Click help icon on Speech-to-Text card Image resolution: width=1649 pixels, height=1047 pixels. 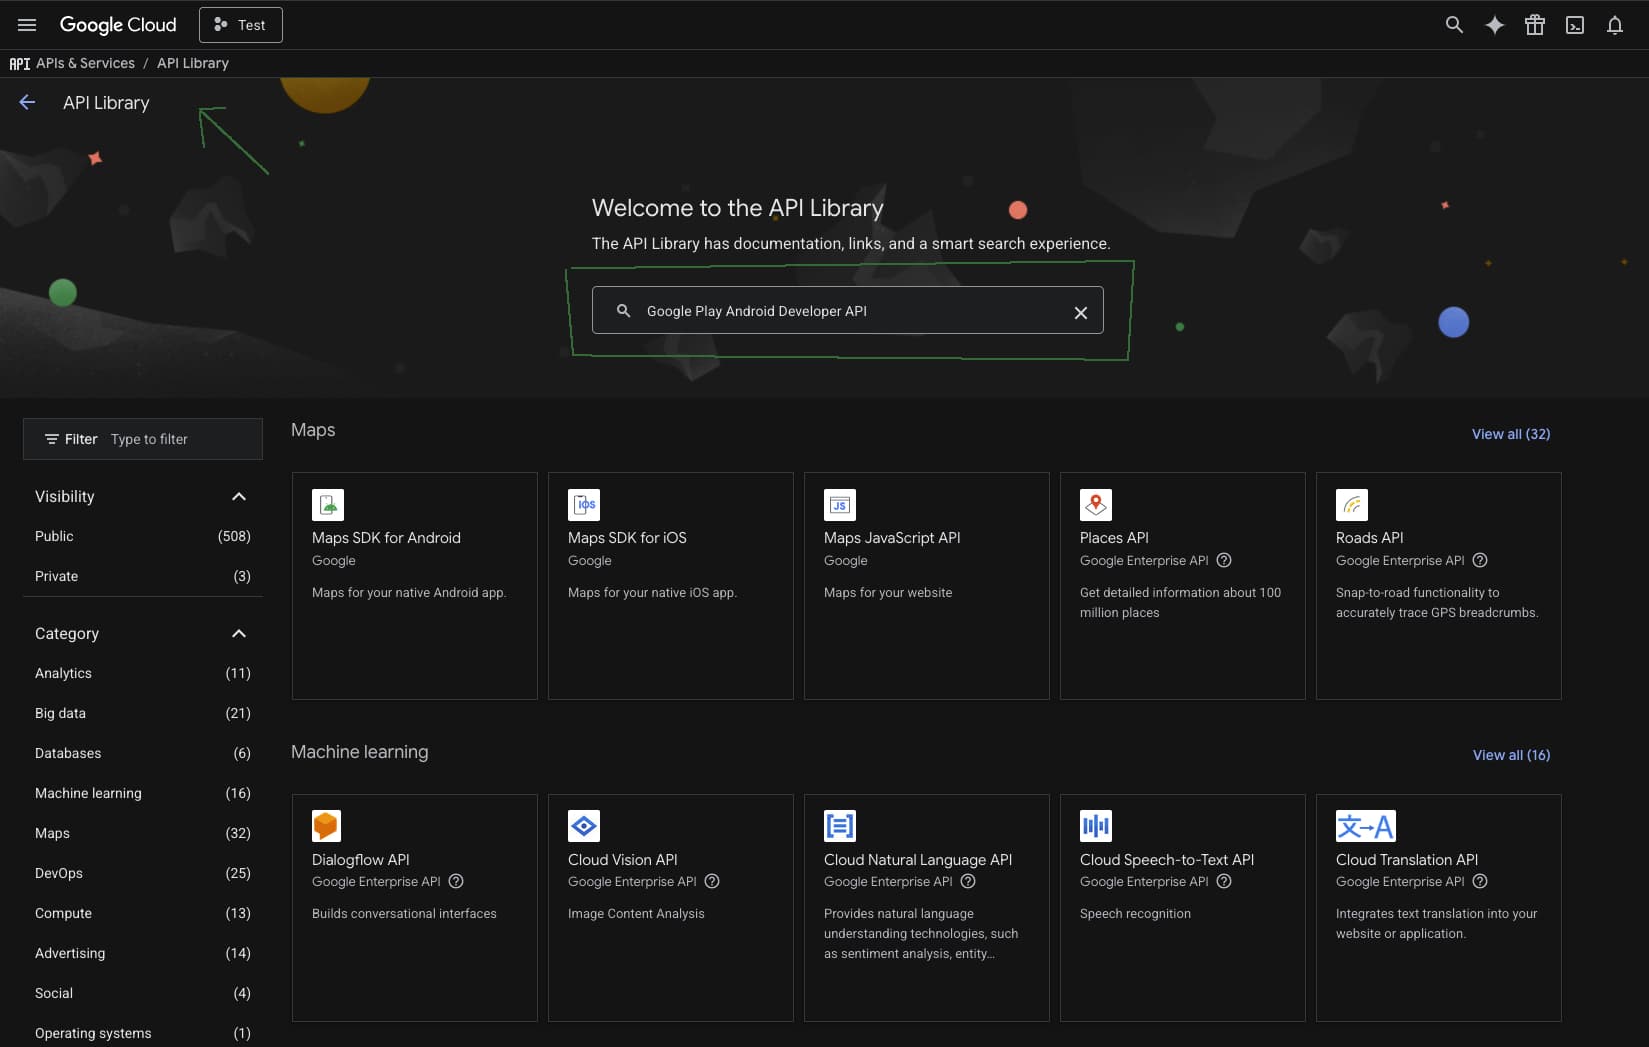[x=1224, y=882]
